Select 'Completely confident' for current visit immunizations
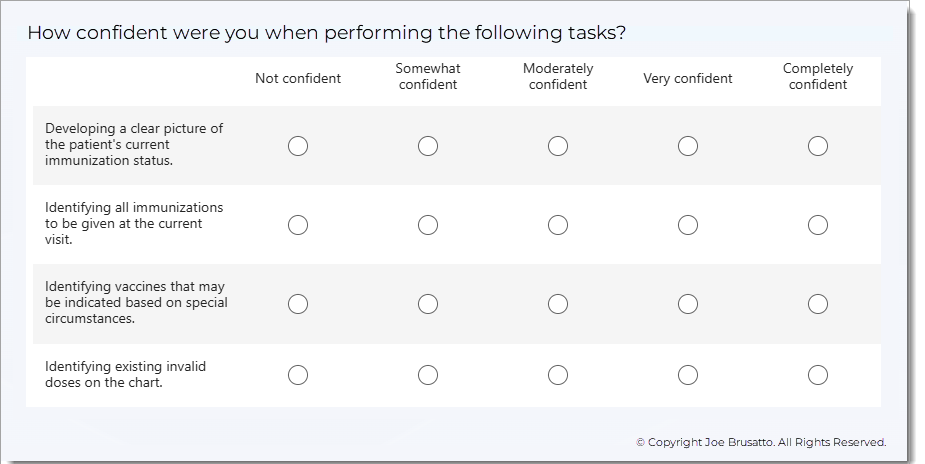The width and height of the screenshot is (925, 464). tap(818, 224)
